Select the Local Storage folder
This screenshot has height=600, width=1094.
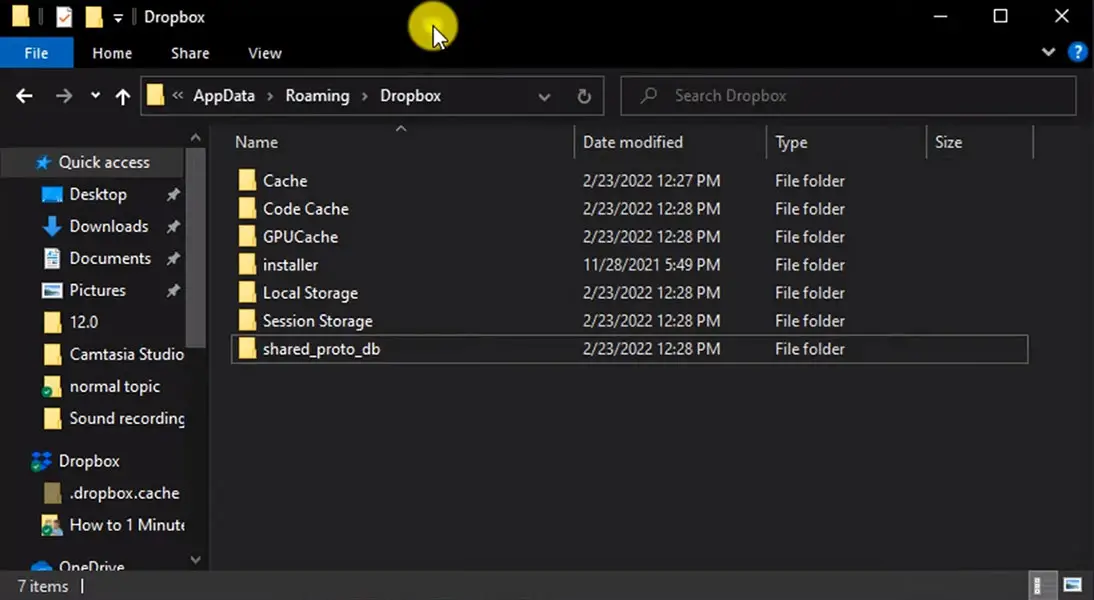point(310,293)
